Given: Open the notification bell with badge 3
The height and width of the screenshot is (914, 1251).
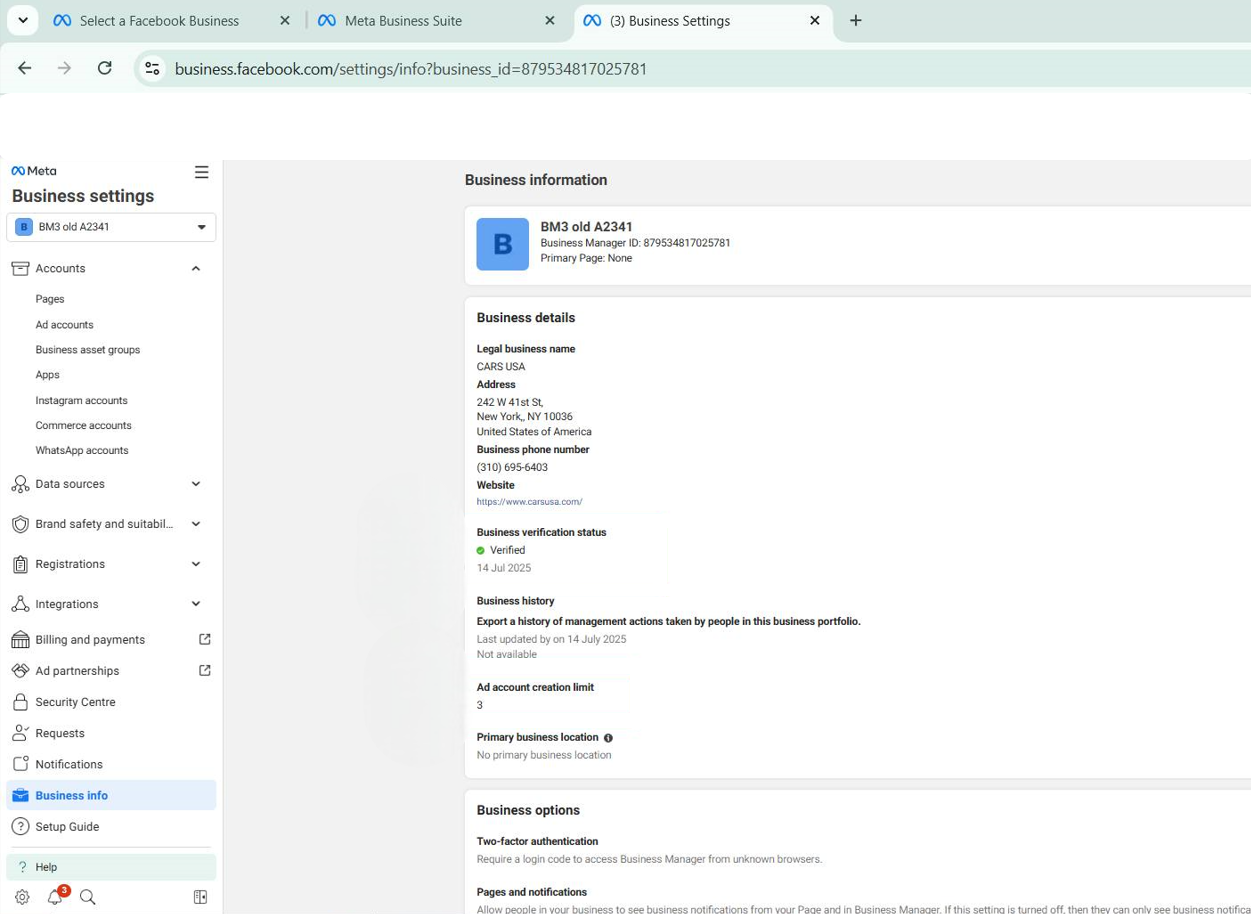Looking at the screenshot, I should 55,897.
